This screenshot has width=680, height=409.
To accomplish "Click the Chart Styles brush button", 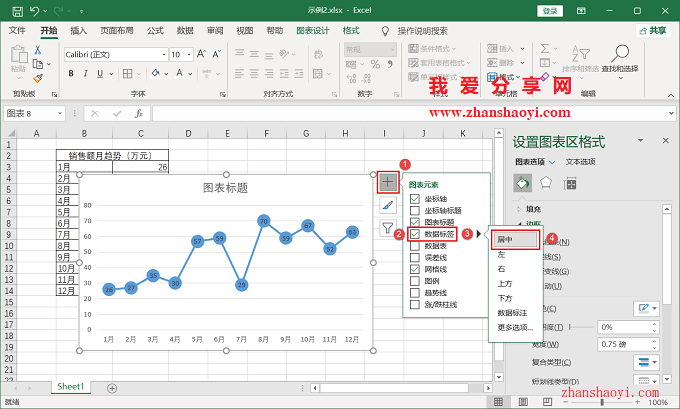I will 388,205.
